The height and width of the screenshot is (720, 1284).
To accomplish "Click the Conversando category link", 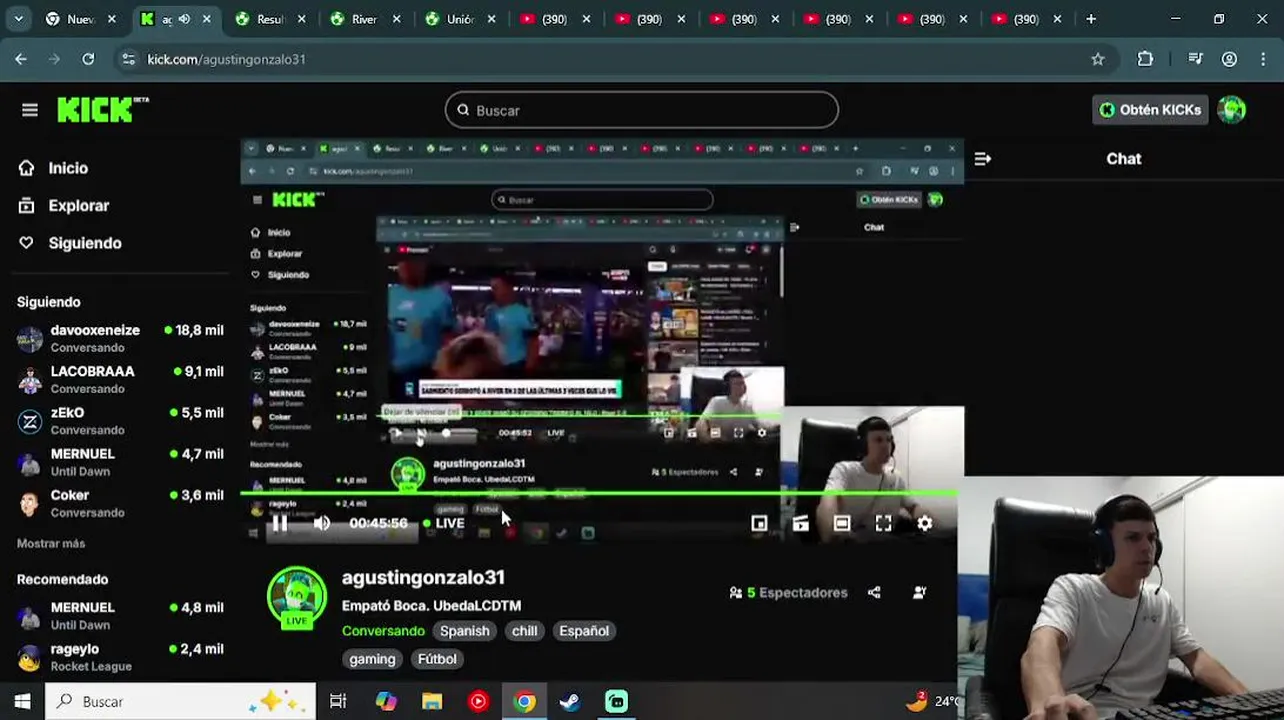I will 383,631.
